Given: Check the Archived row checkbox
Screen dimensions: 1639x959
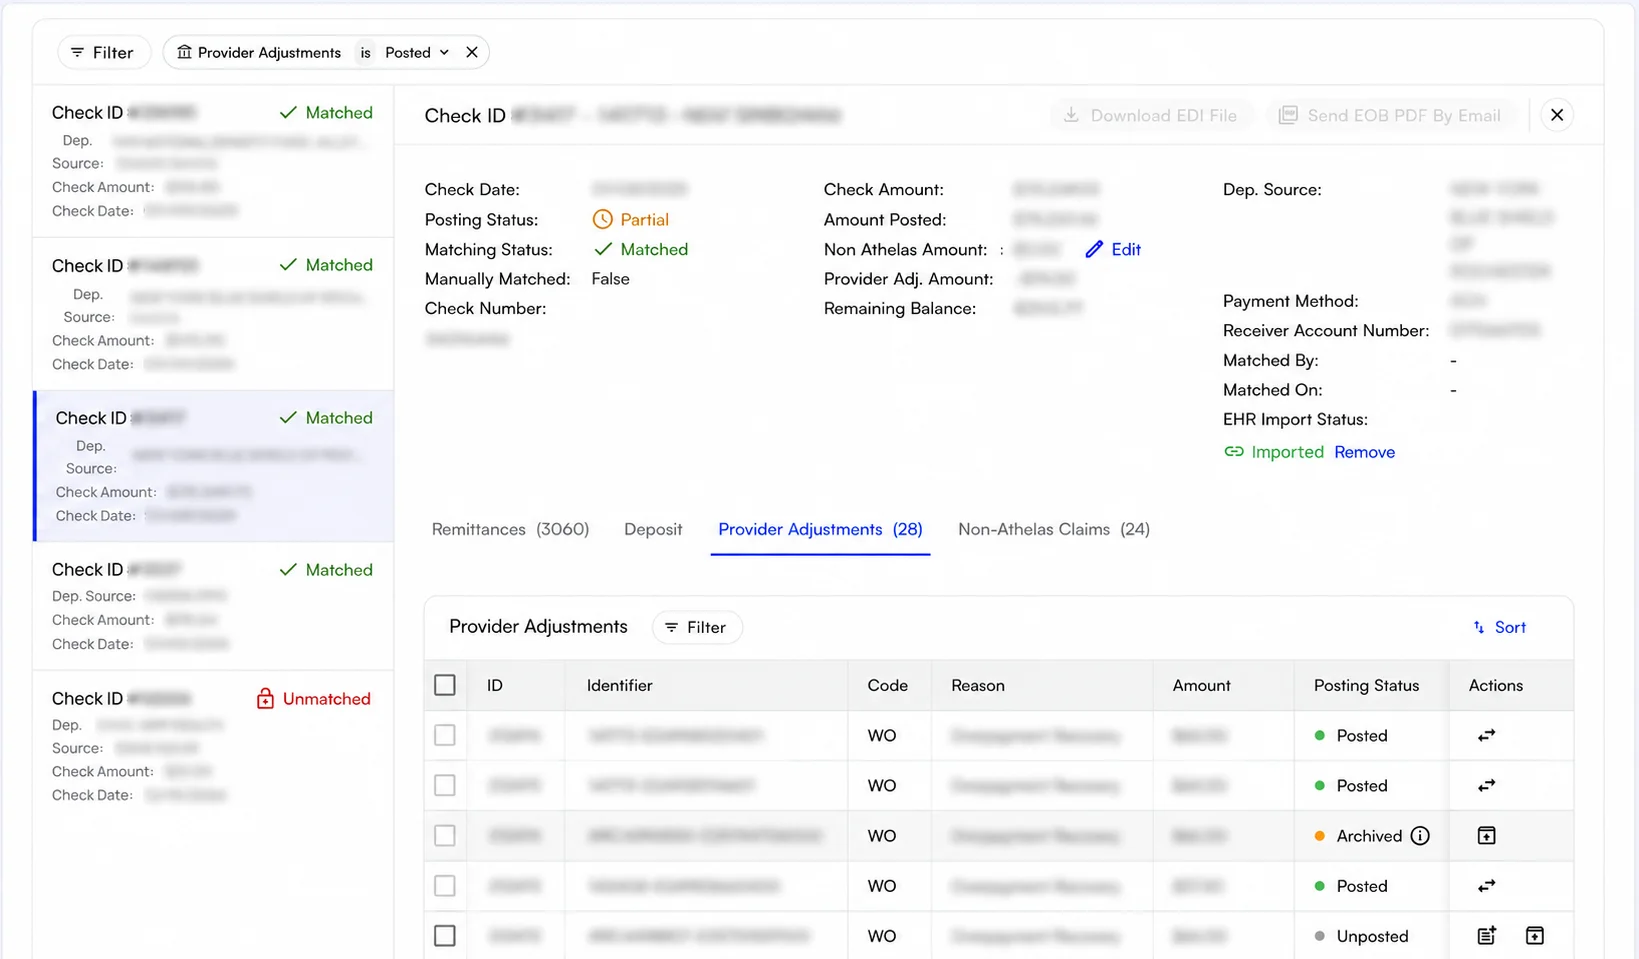Looking at the screenshot, I should pyautogui.click(x=445, y=835).
